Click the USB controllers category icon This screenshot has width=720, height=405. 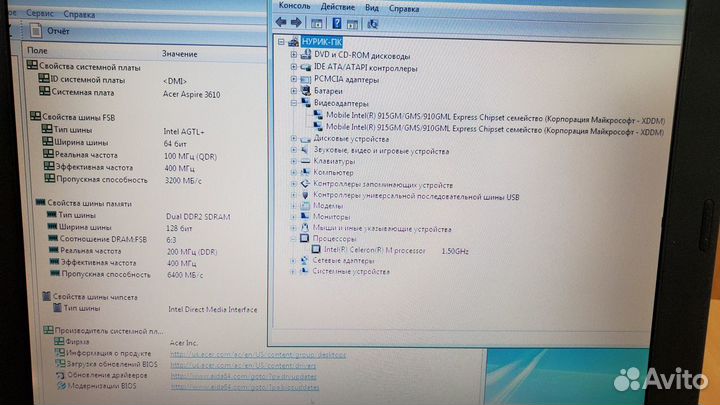pos(305,196)
